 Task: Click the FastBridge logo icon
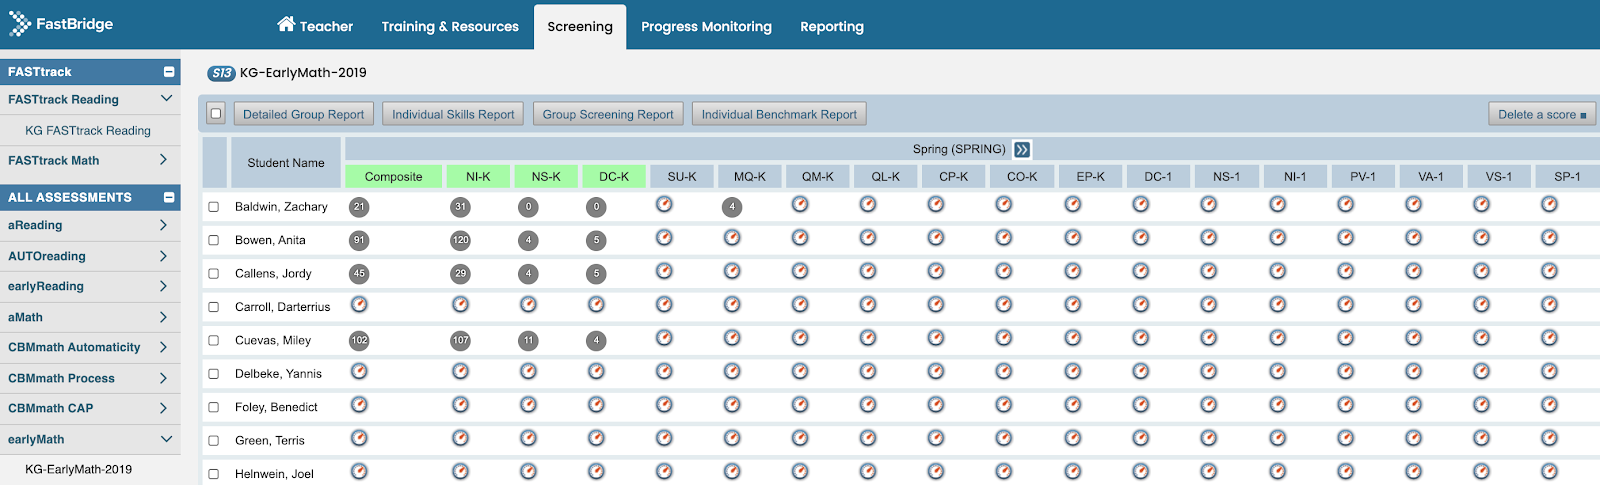19,24
